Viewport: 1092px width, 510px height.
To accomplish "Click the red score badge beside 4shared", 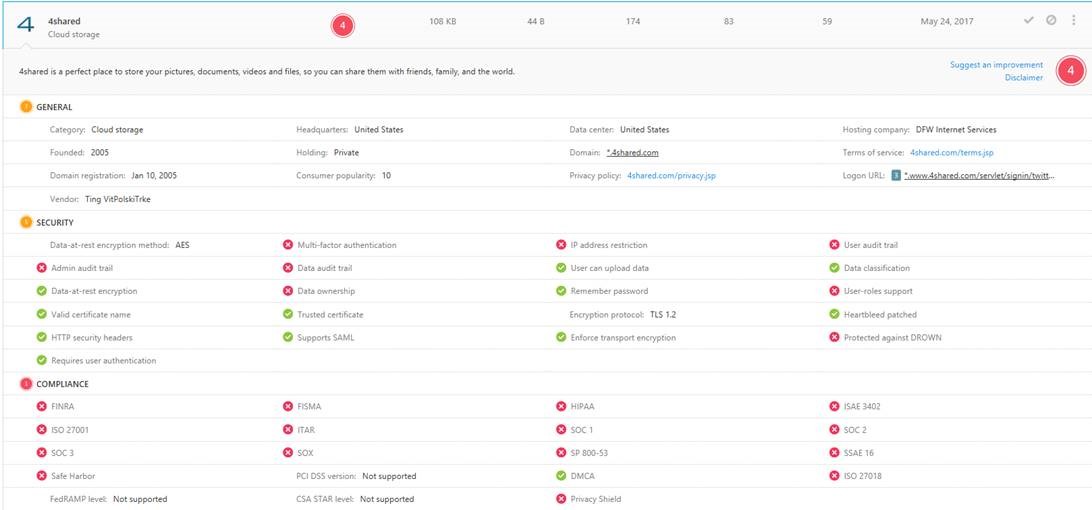I will [x=342, y=26].
